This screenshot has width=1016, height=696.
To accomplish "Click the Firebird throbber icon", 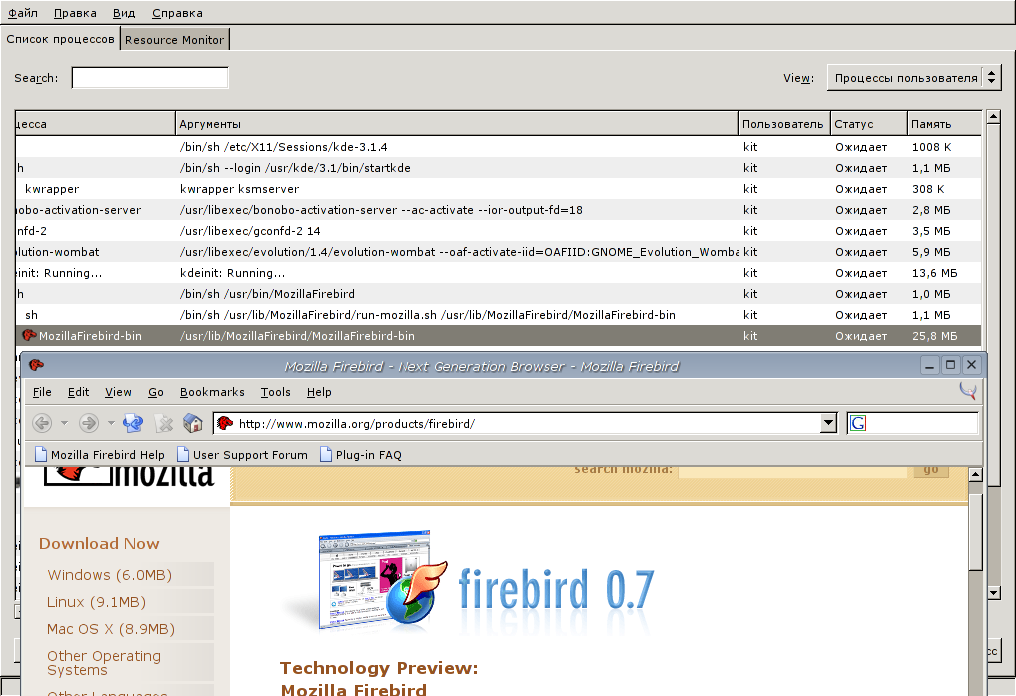I will 967,390.
